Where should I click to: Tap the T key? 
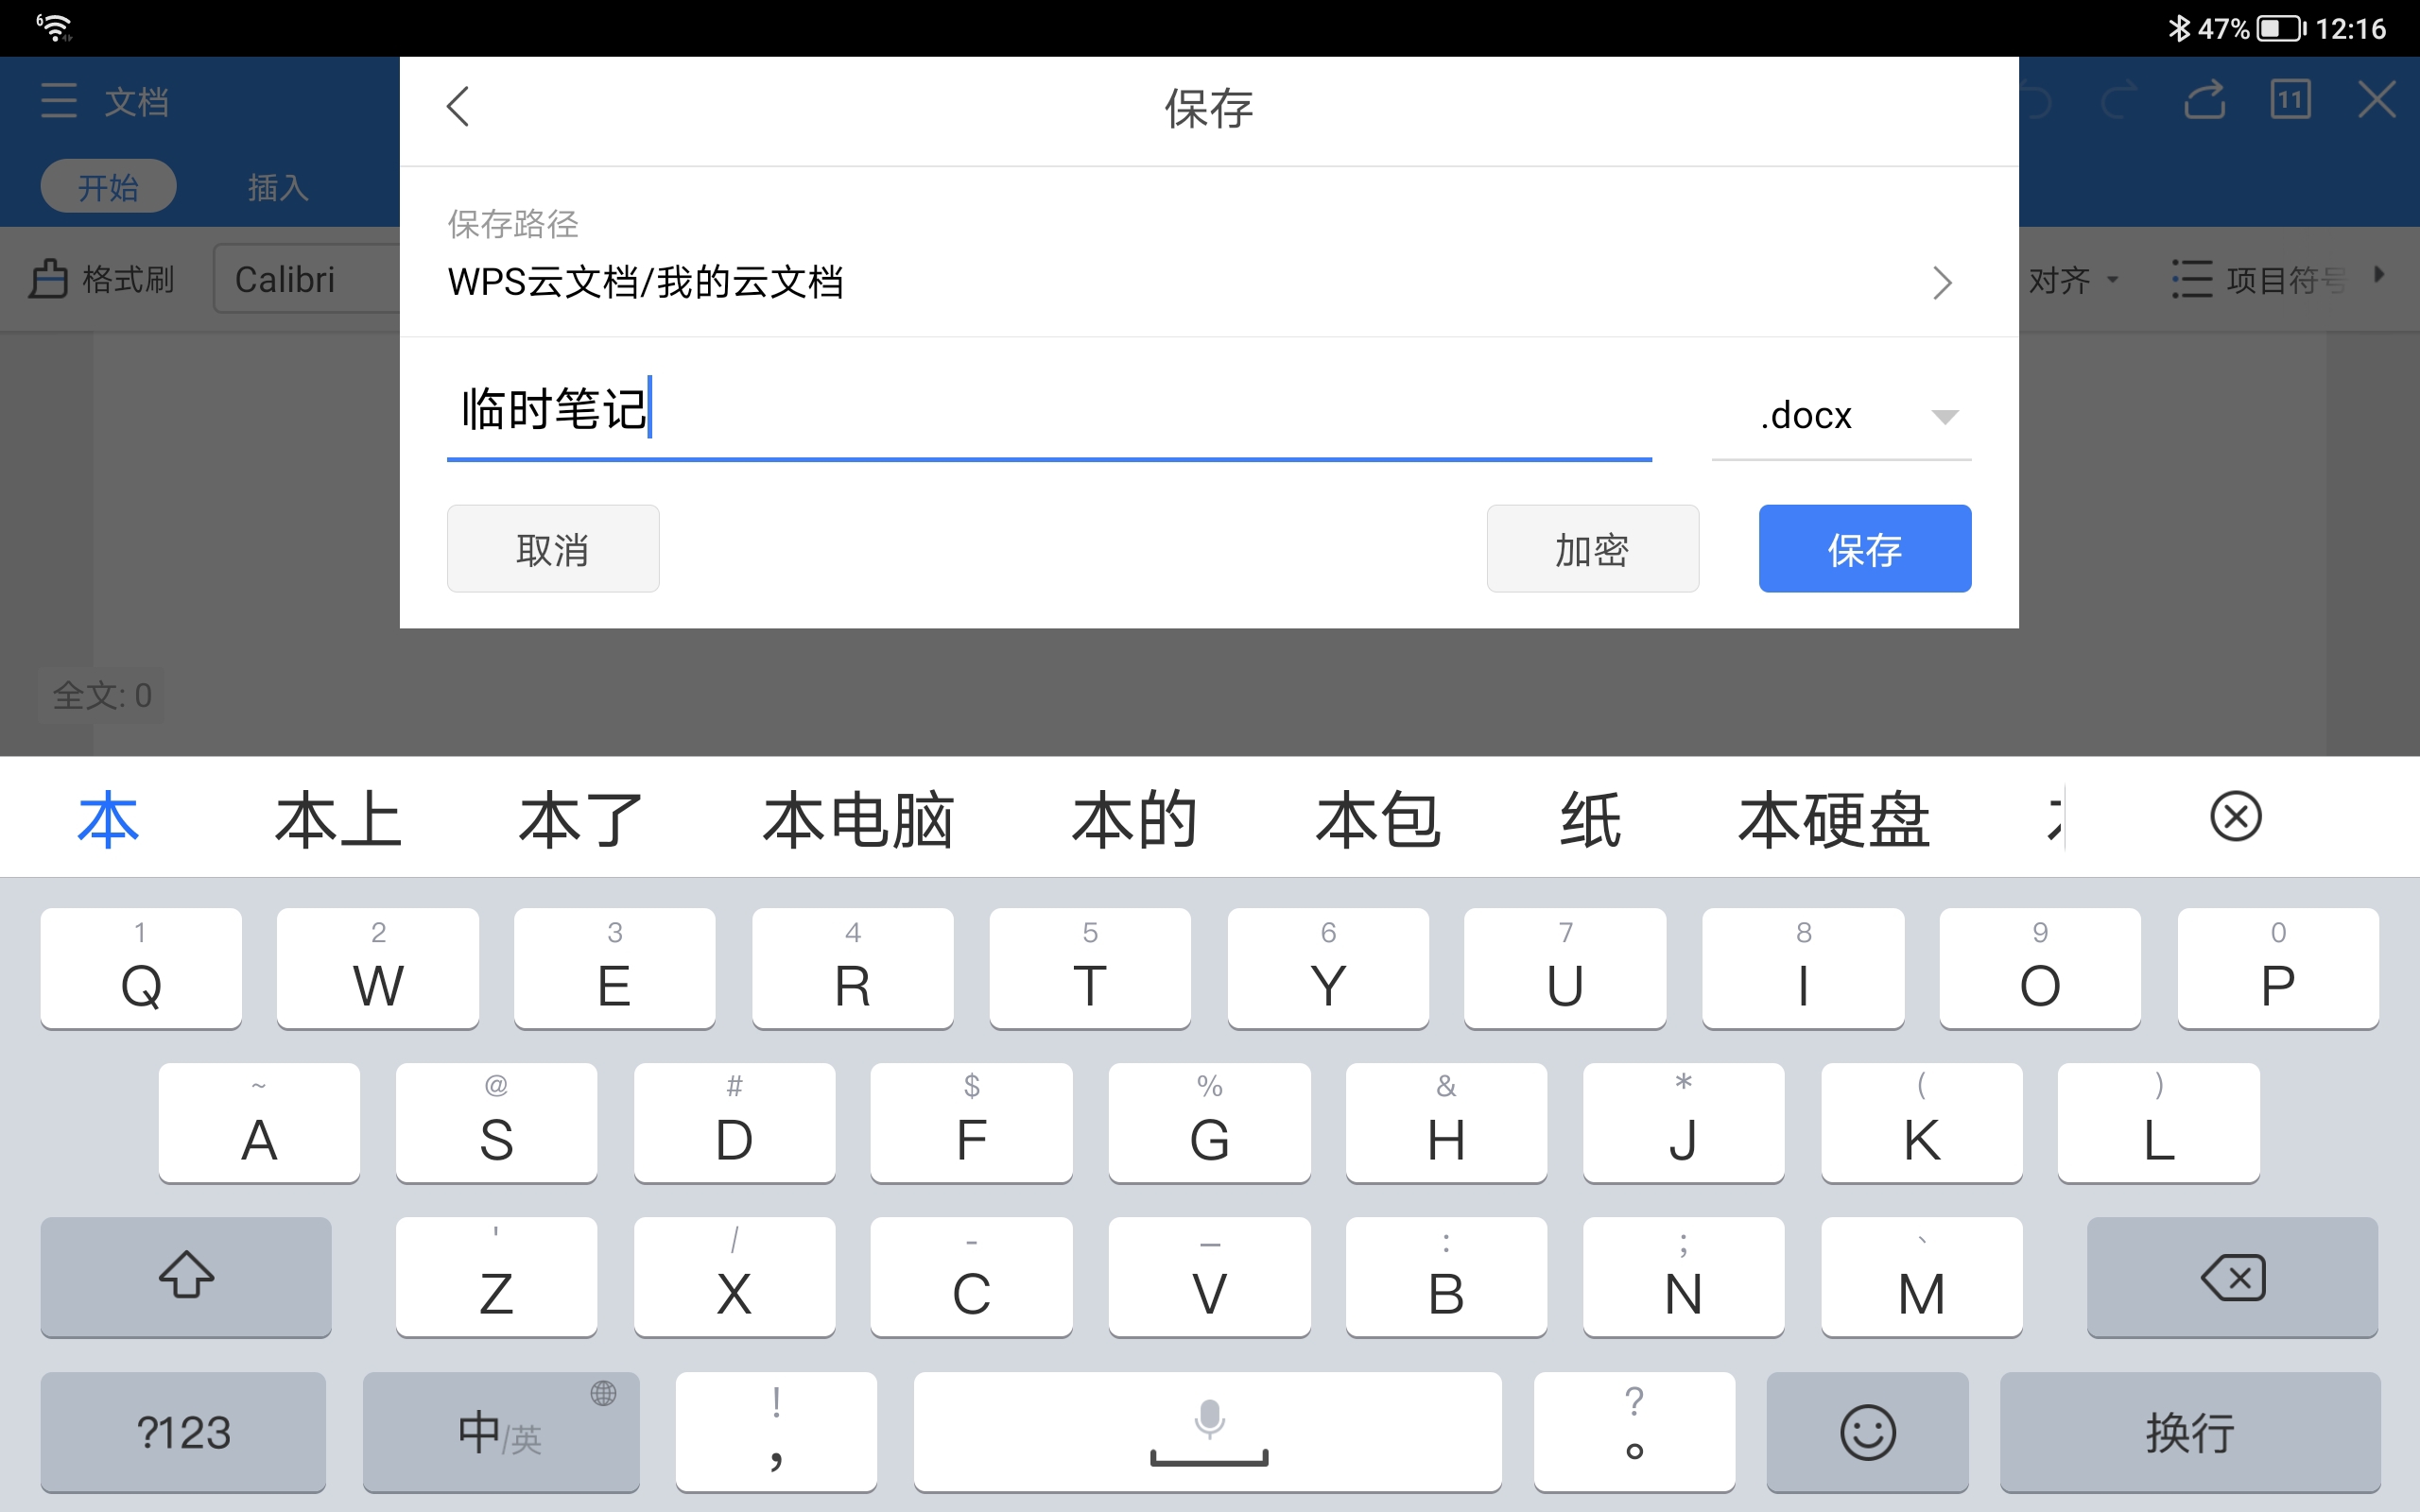pos(1090,967)
